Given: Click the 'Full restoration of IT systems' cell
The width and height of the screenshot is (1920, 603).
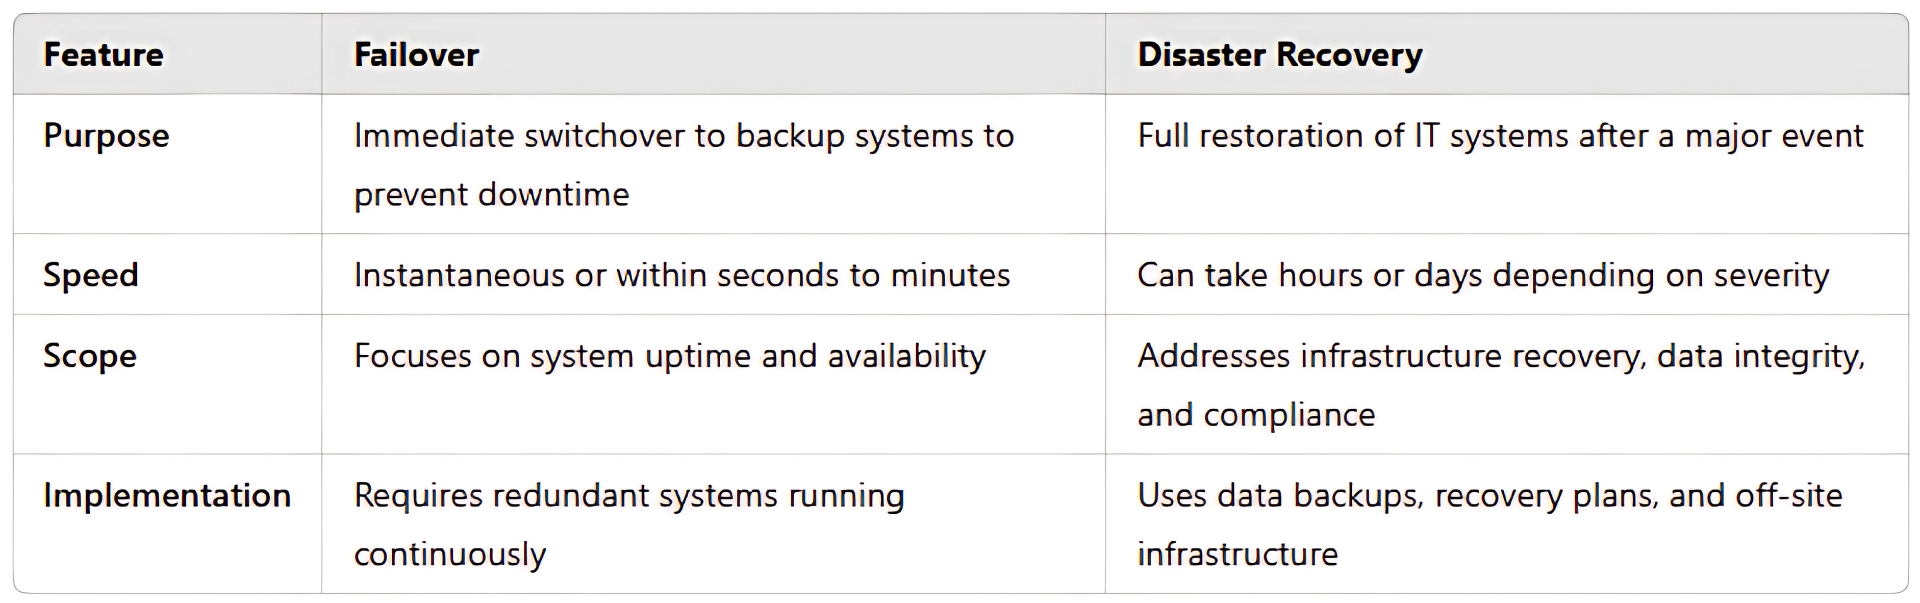Looking at the screenshot, I should point(1499,136).
